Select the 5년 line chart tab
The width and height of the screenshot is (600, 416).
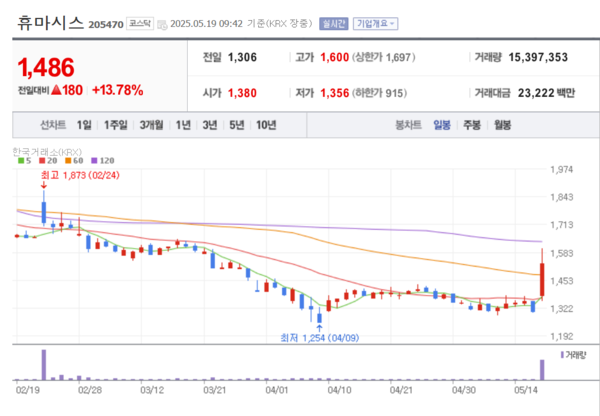236,125
